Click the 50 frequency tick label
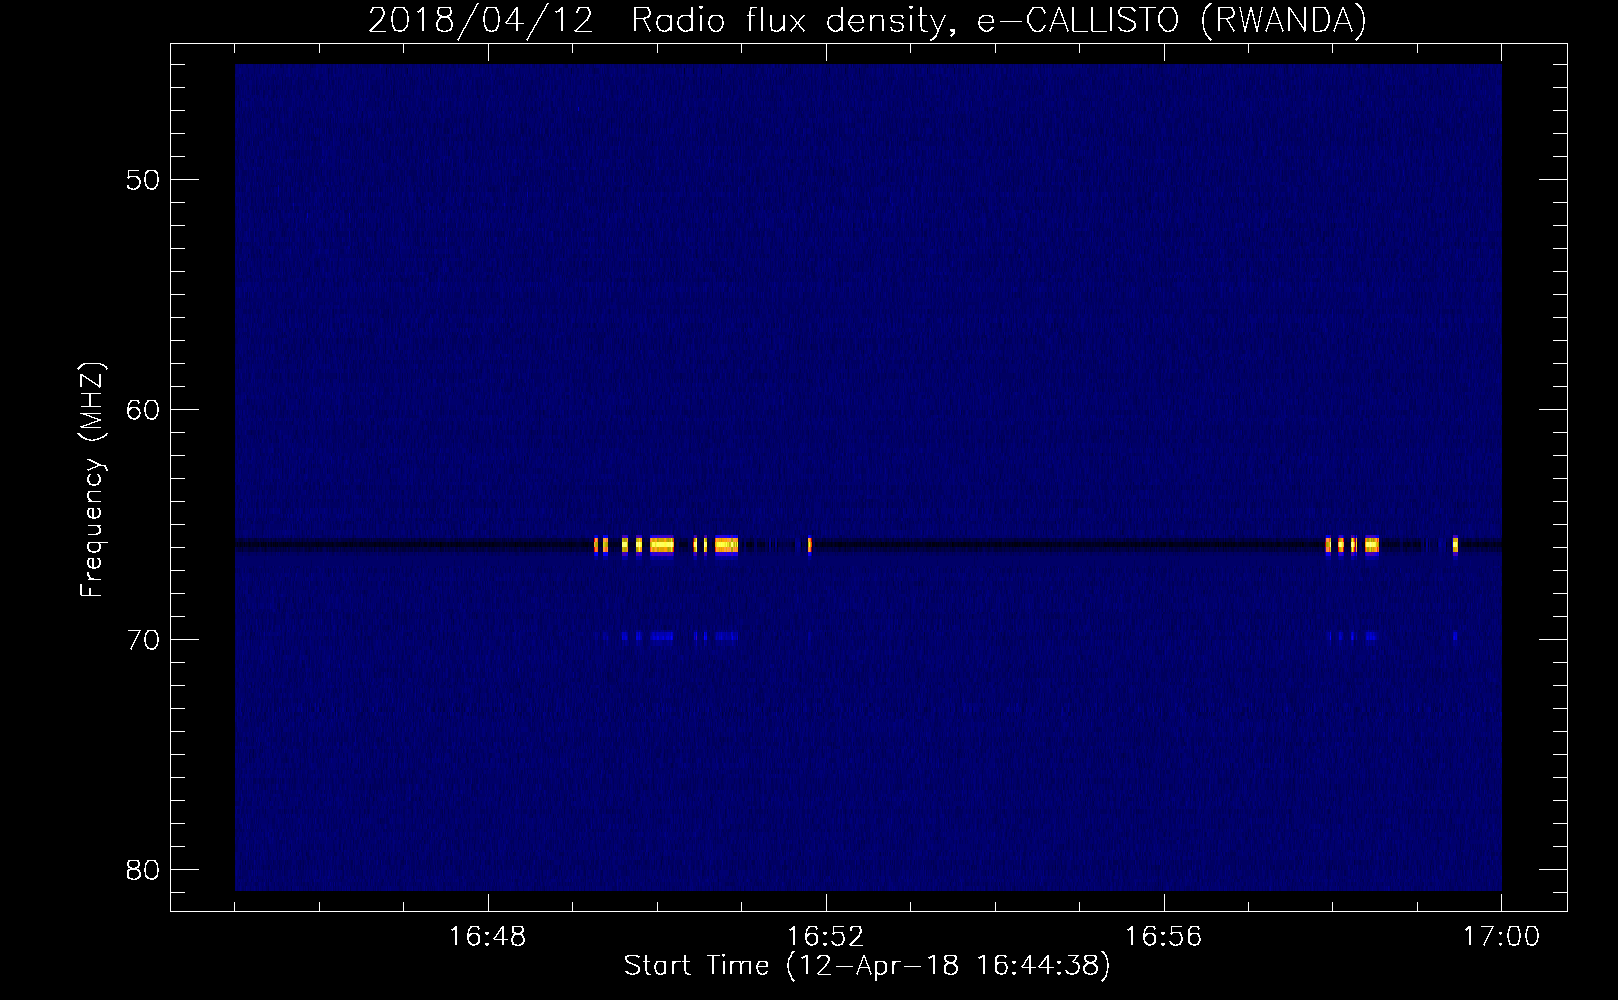The height and width of the screenshot is (1000, 1618). click(142, 180)
